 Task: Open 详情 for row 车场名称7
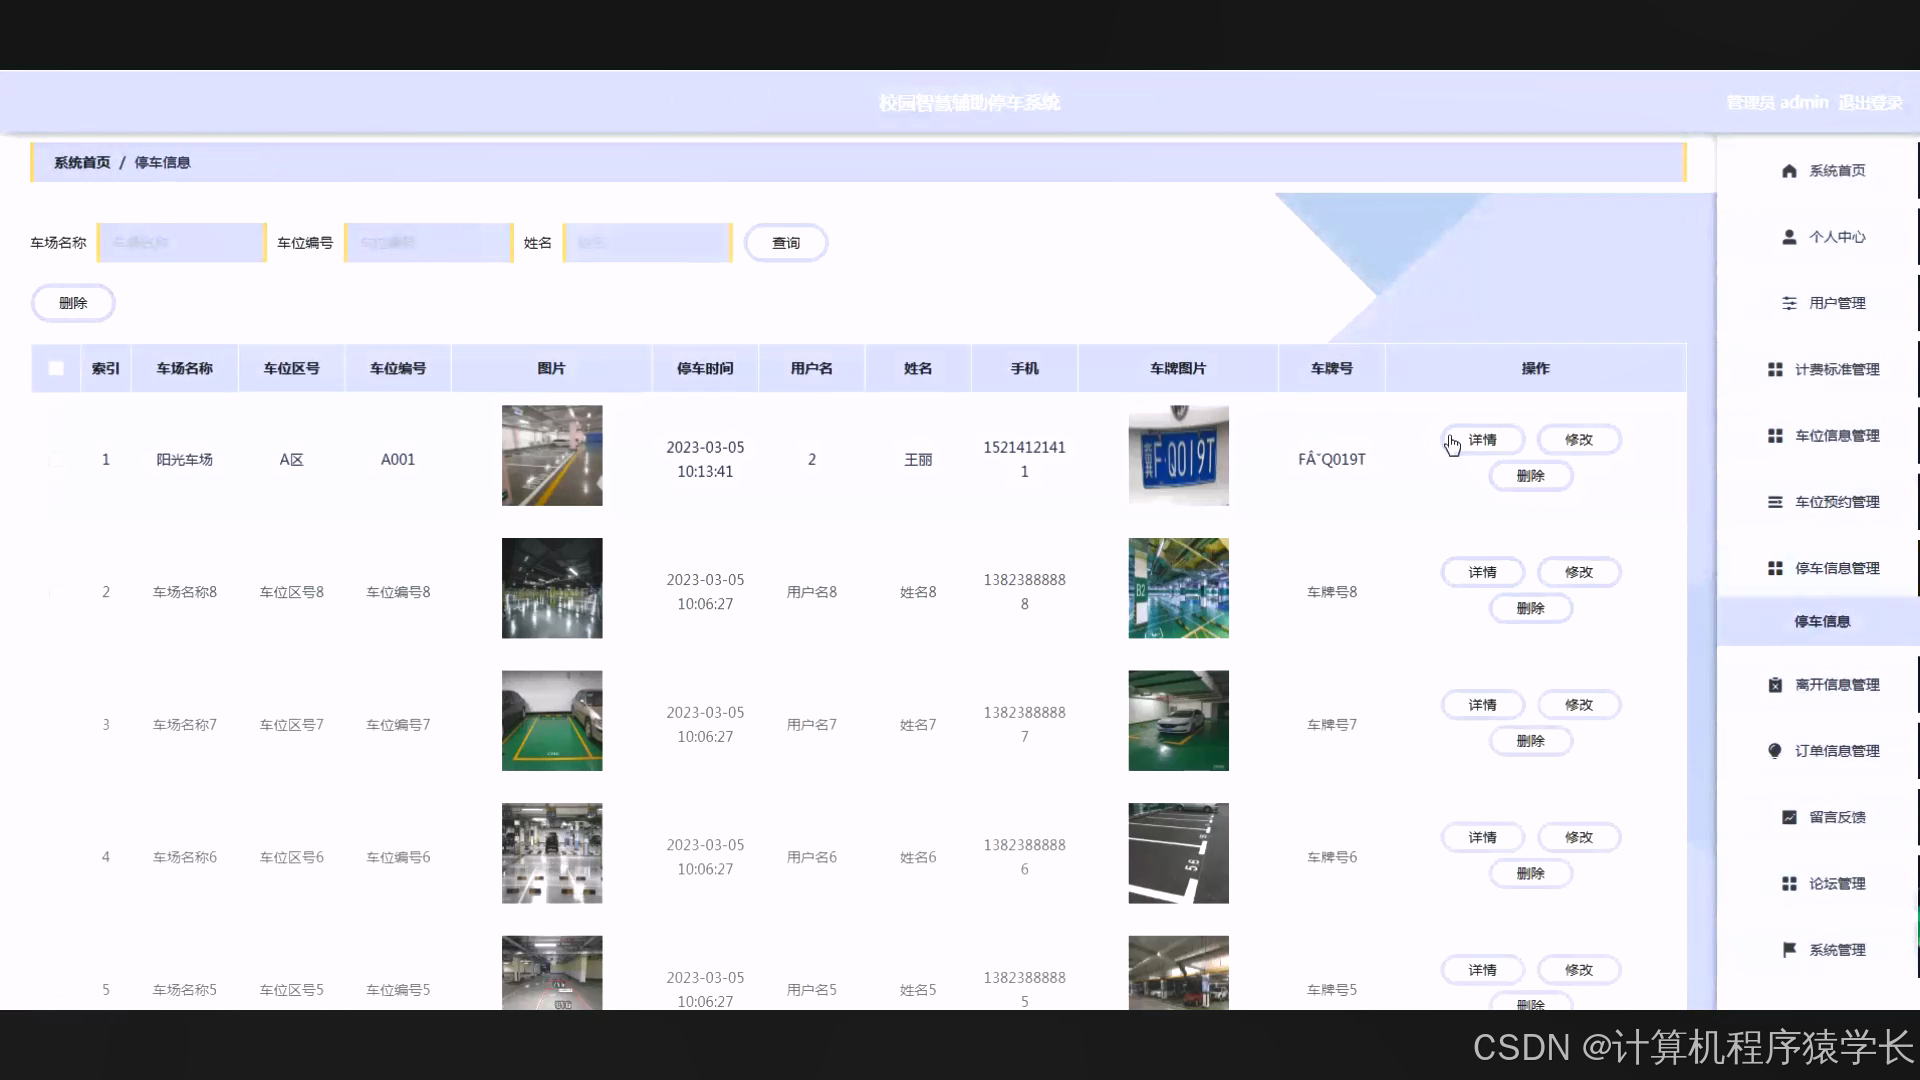click(x=1483, y=705)
